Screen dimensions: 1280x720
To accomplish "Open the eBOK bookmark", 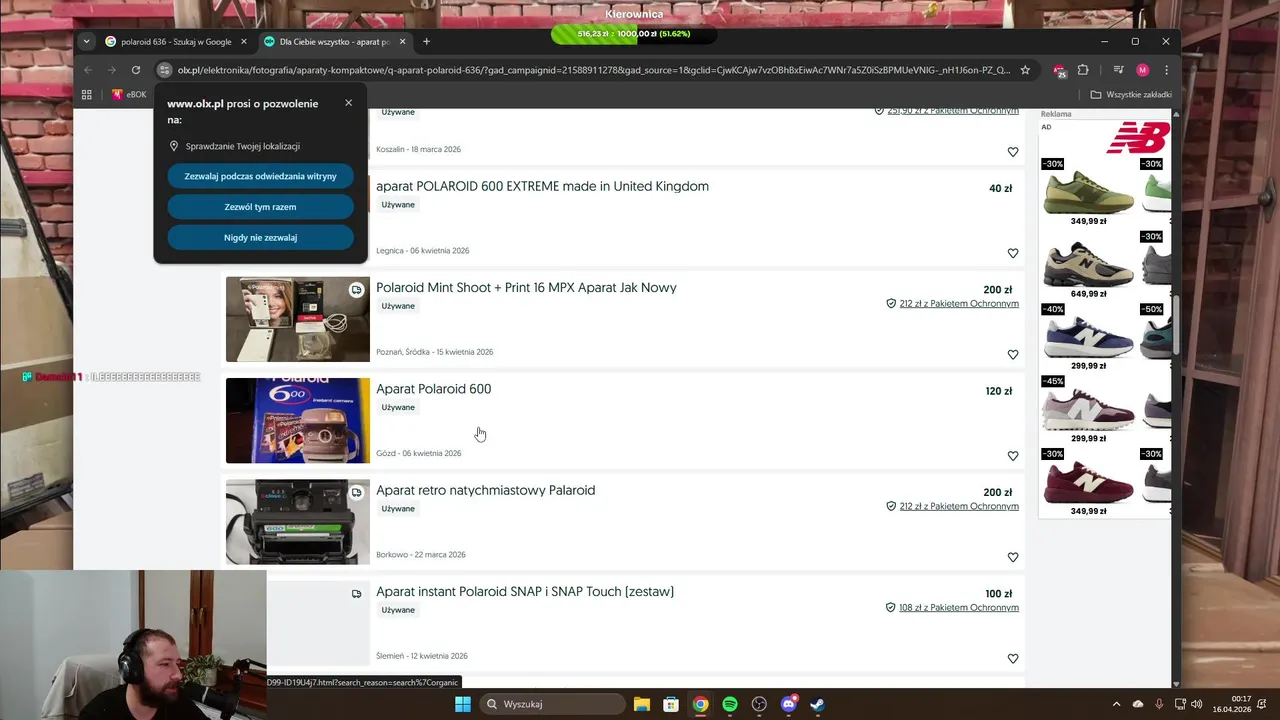I will point(129,94).
